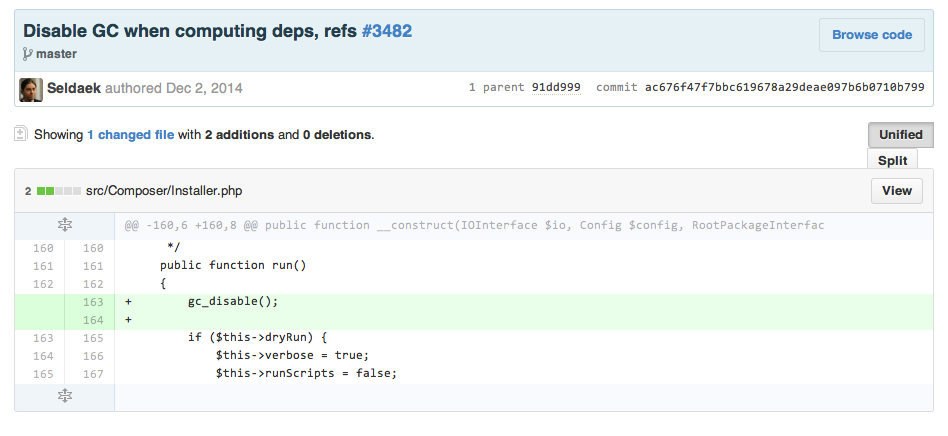Click the 1 changed file link
Viewport: 948px width, 436px height.
130,134
